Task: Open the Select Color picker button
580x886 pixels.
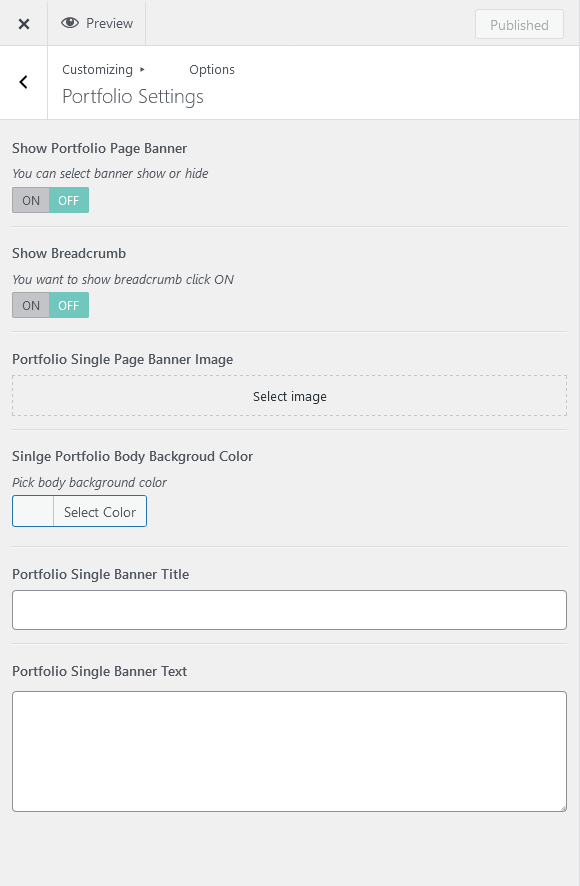Action: pyautogui.click(x=100, y=511)
